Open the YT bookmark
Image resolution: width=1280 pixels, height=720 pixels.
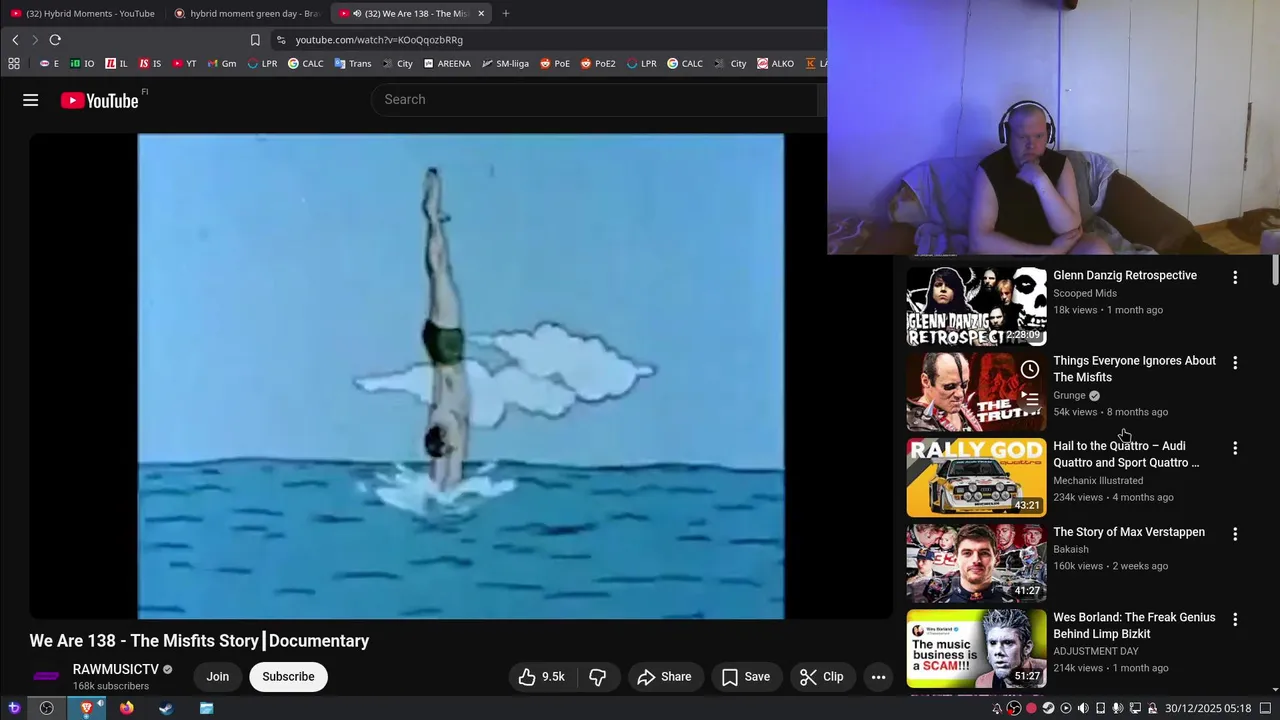pos(184,63)
